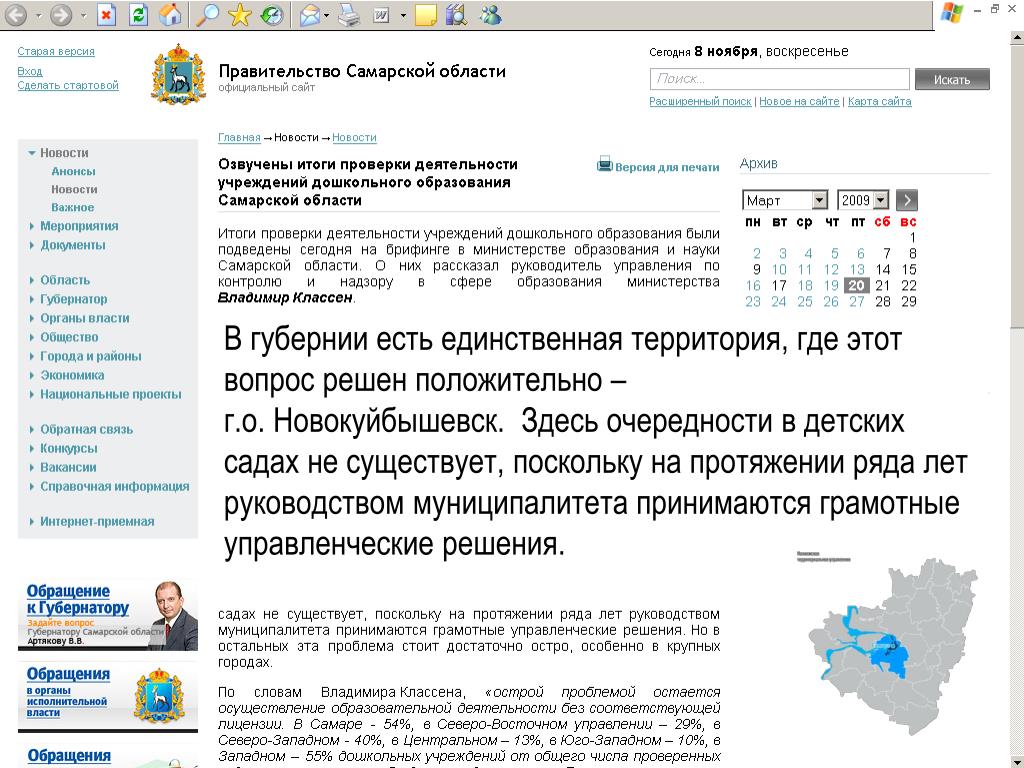Open Расширенный поиск link

tap(700, 101)
